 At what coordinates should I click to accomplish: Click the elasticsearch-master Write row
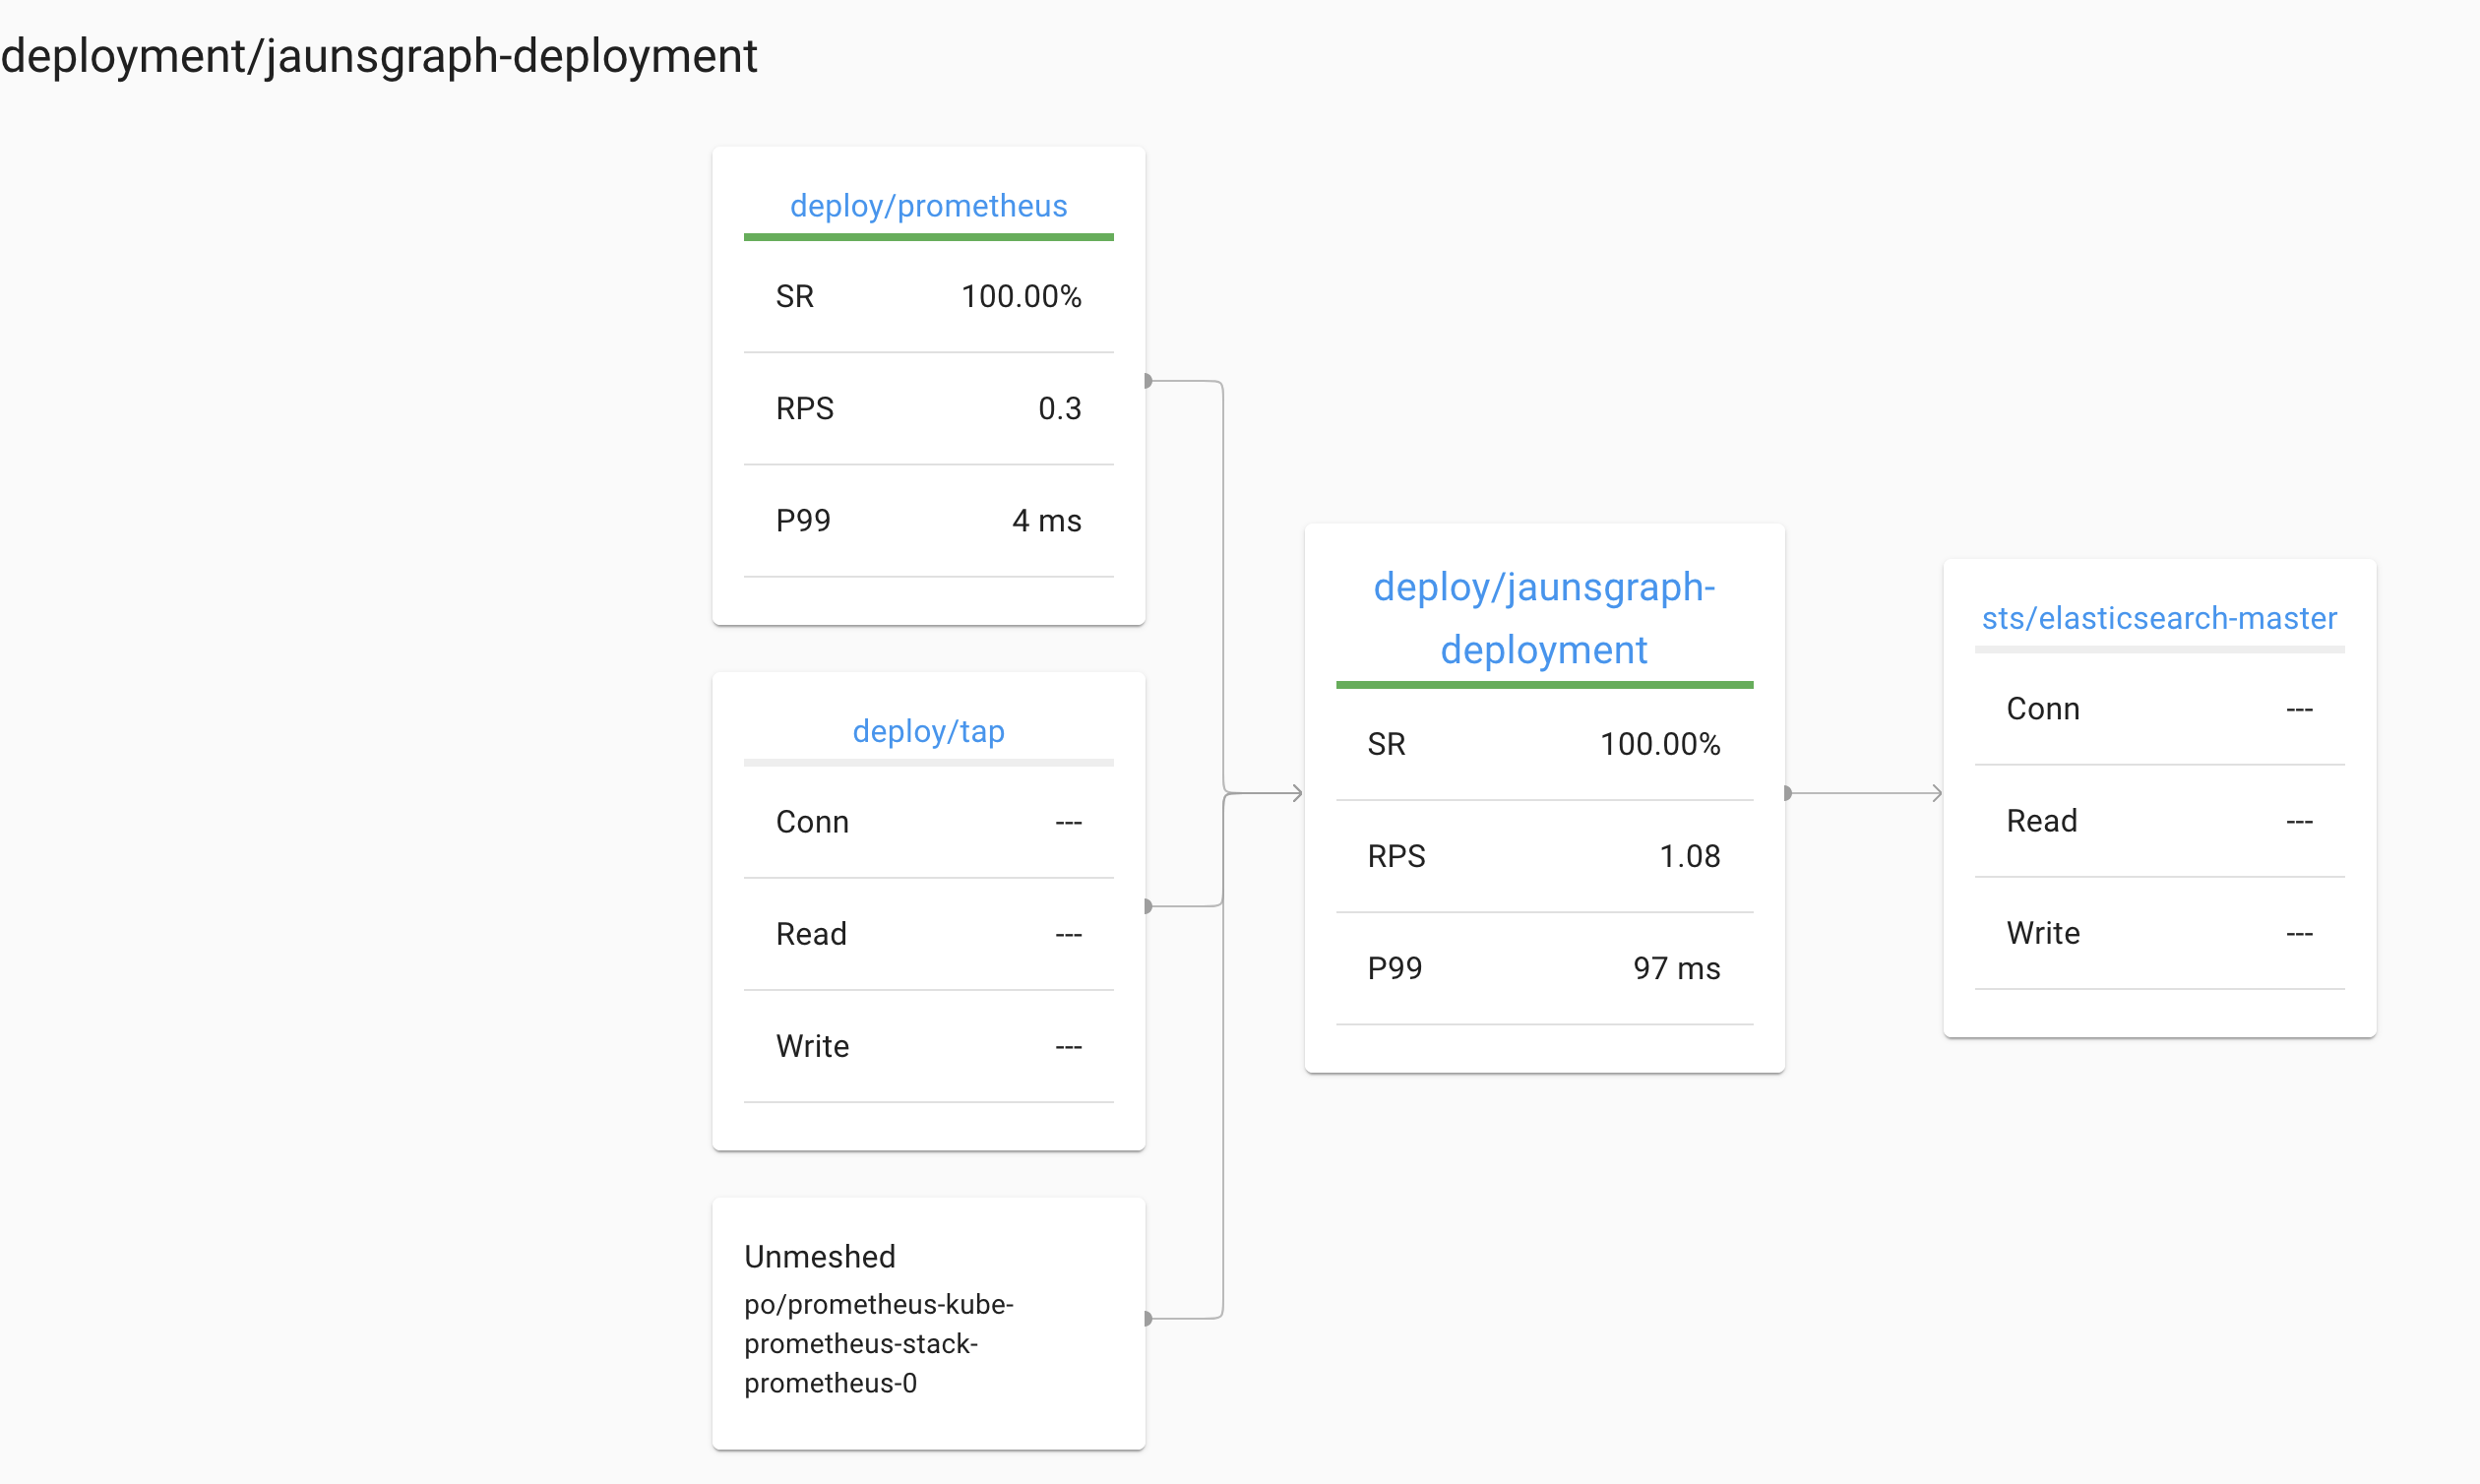coord(2159,933)
